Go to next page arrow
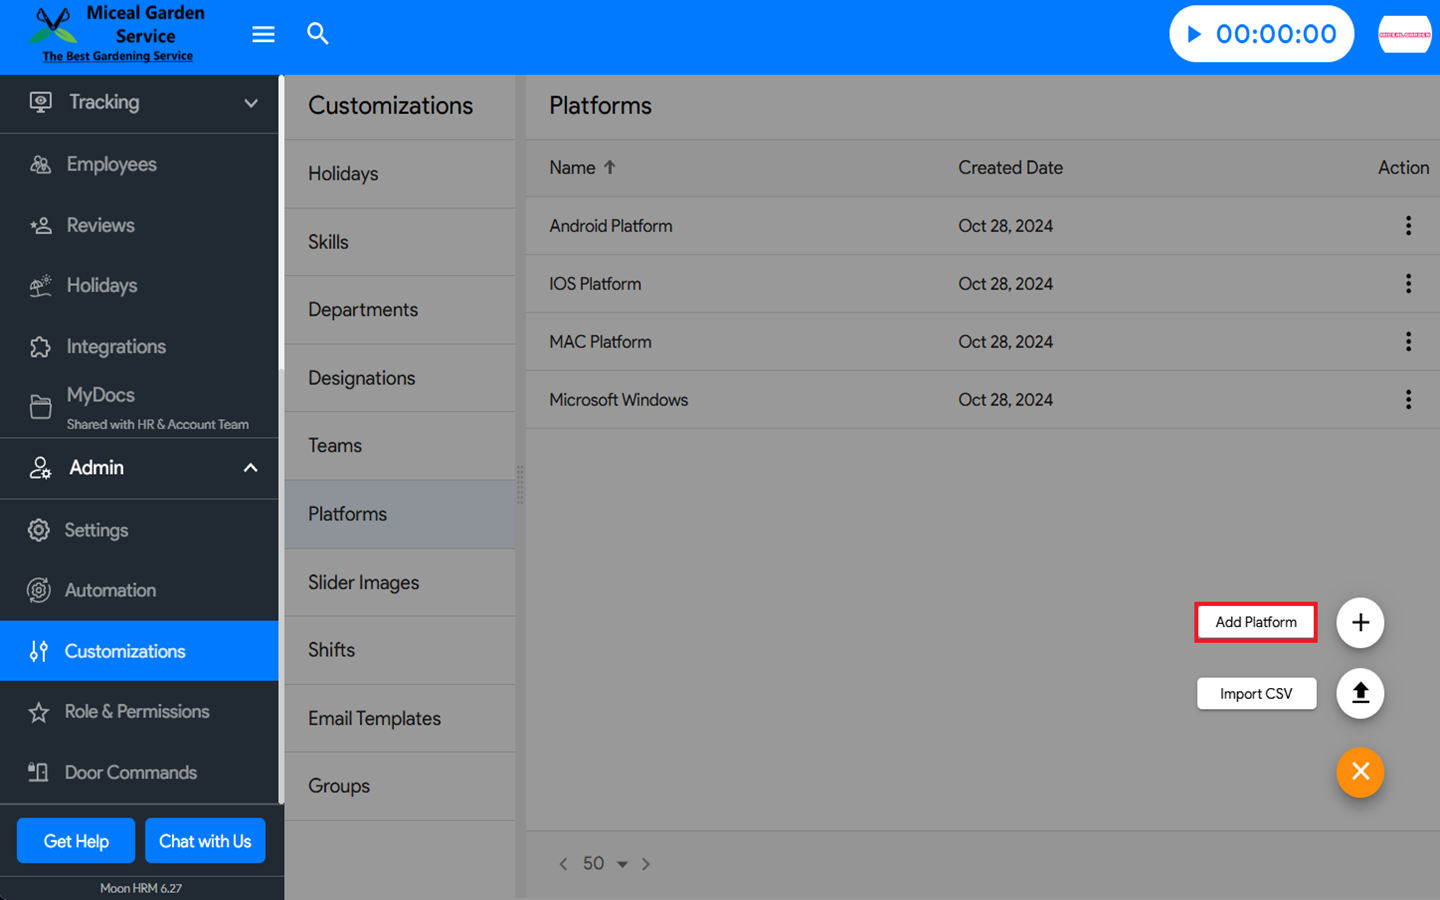This screenshot has width=1440, height=900. tap(646, 864)
